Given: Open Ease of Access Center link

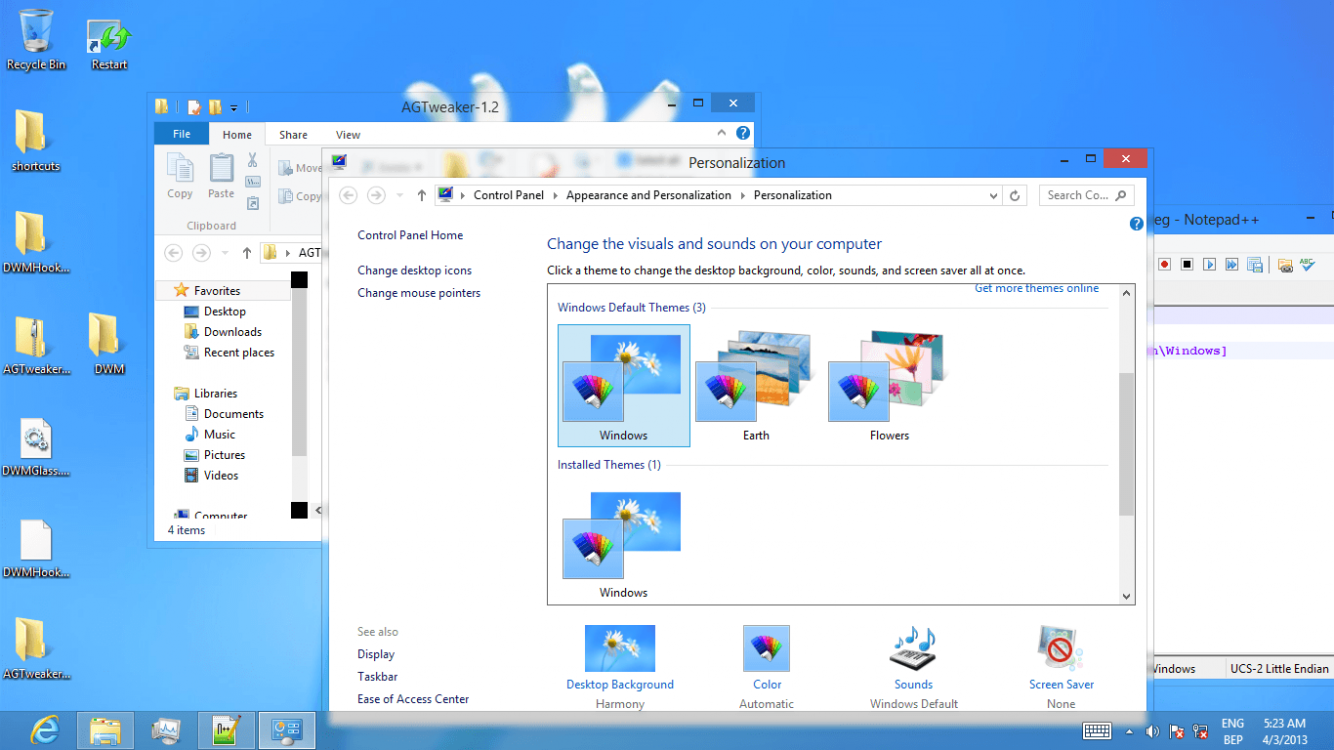Looking at the screenshot, I should click(413, 699).
